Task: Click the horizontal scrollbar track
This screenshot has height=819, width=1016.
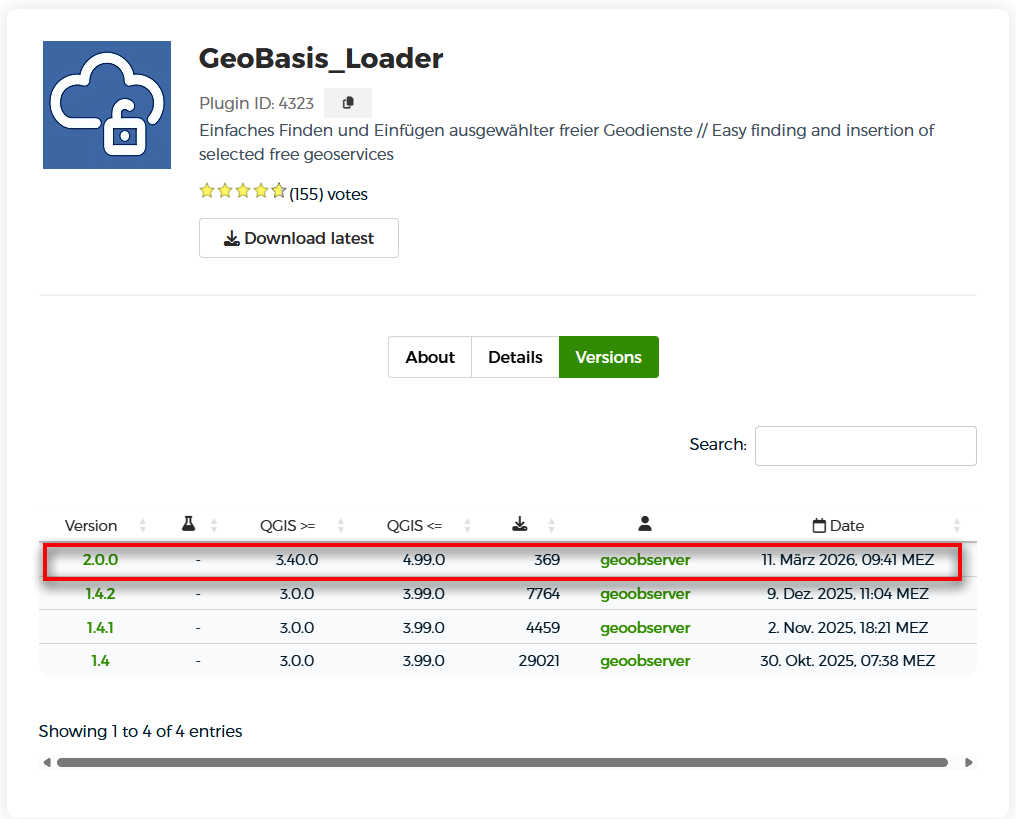Action: (502, 762)
